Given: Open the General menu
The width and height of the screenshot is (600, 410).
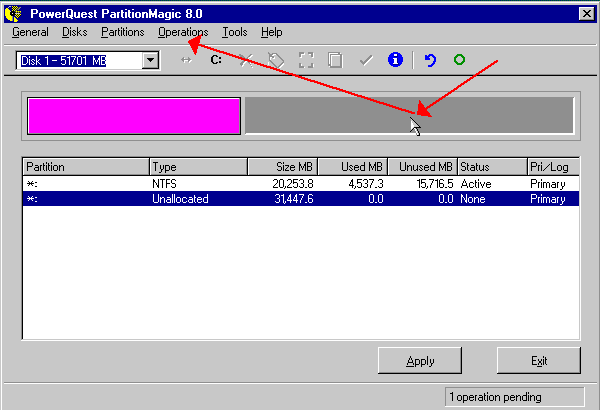Looking at the screenshot, I should coord(30,32).
